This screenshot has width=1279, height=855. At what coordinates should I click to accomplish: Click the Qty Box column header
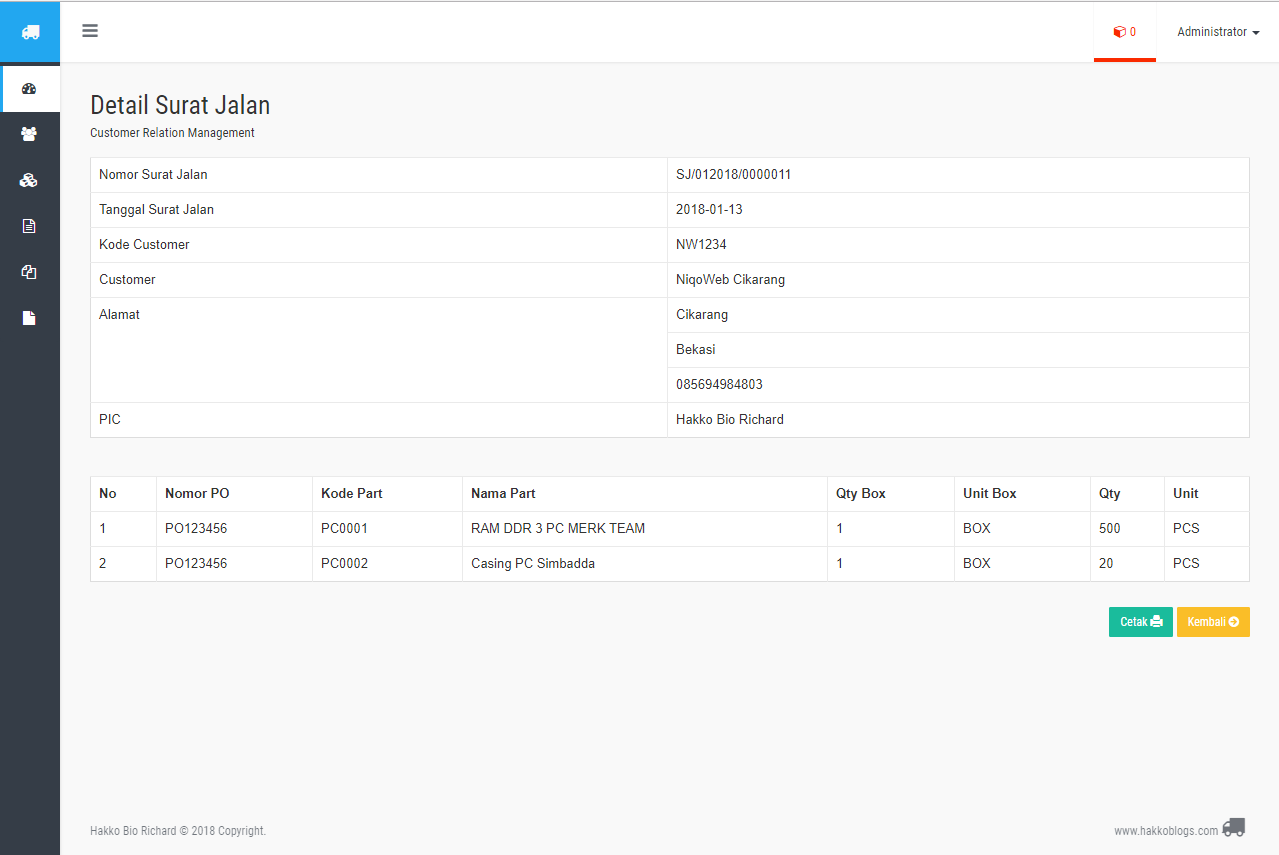coord(861,493)
